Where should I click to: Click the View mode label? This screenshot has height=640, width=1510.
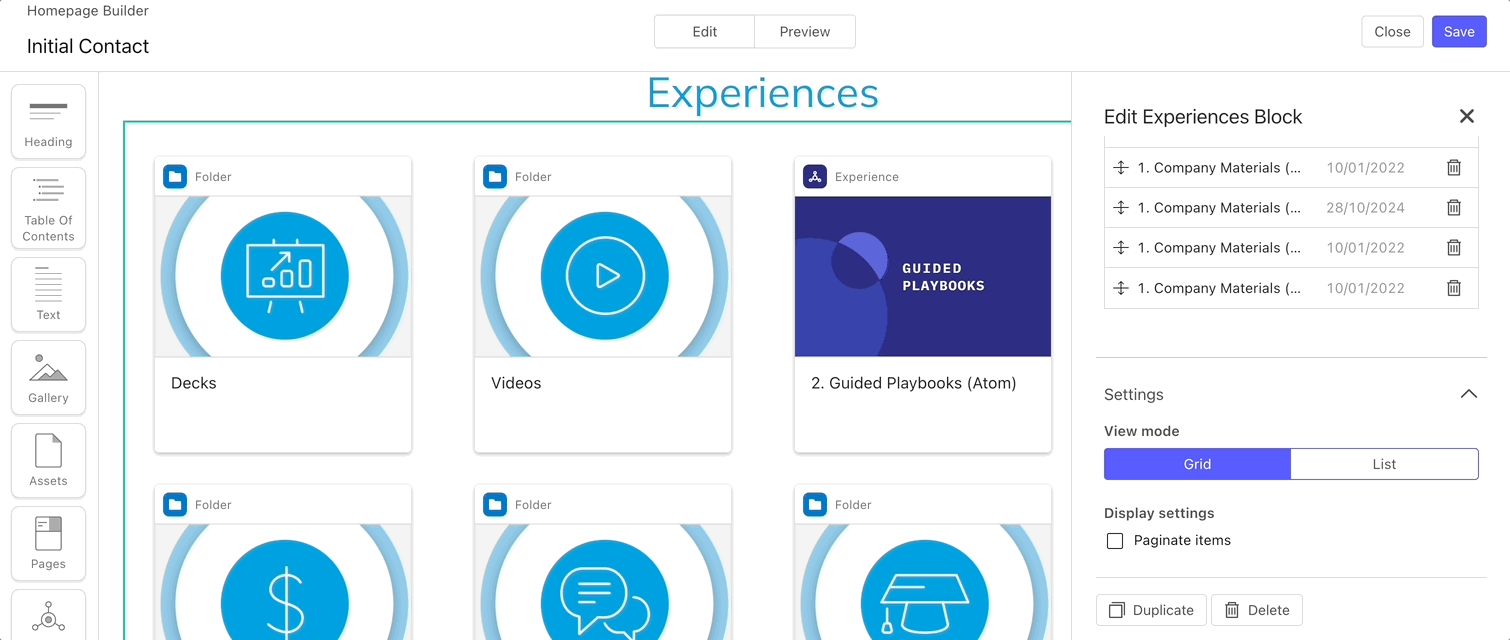[x=1142, y=431]
